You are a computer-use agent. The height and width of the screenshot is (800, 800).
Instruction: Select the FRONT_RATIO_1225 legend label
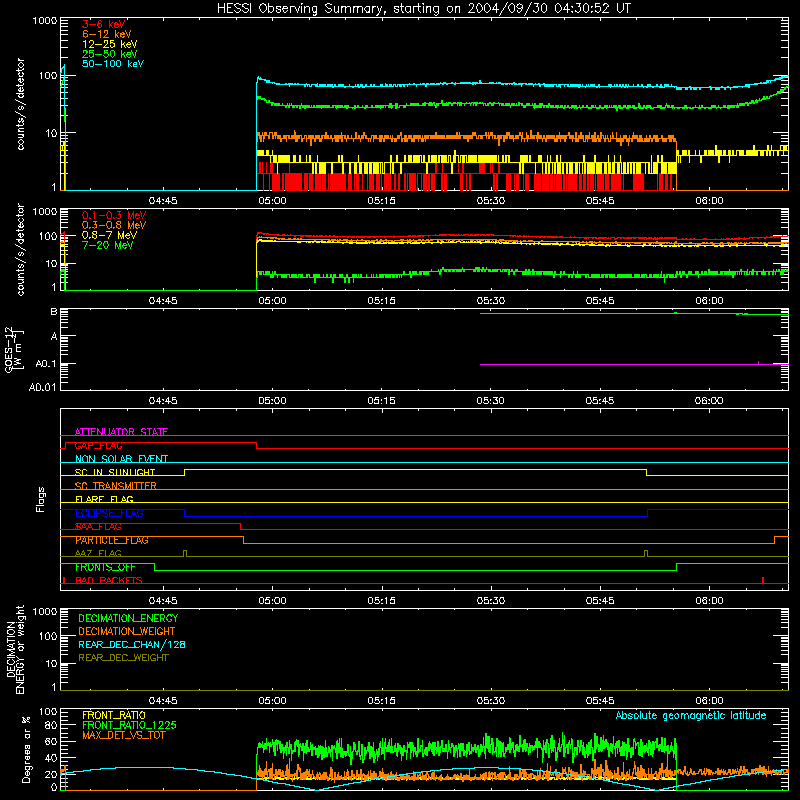[x=129, y=725]
